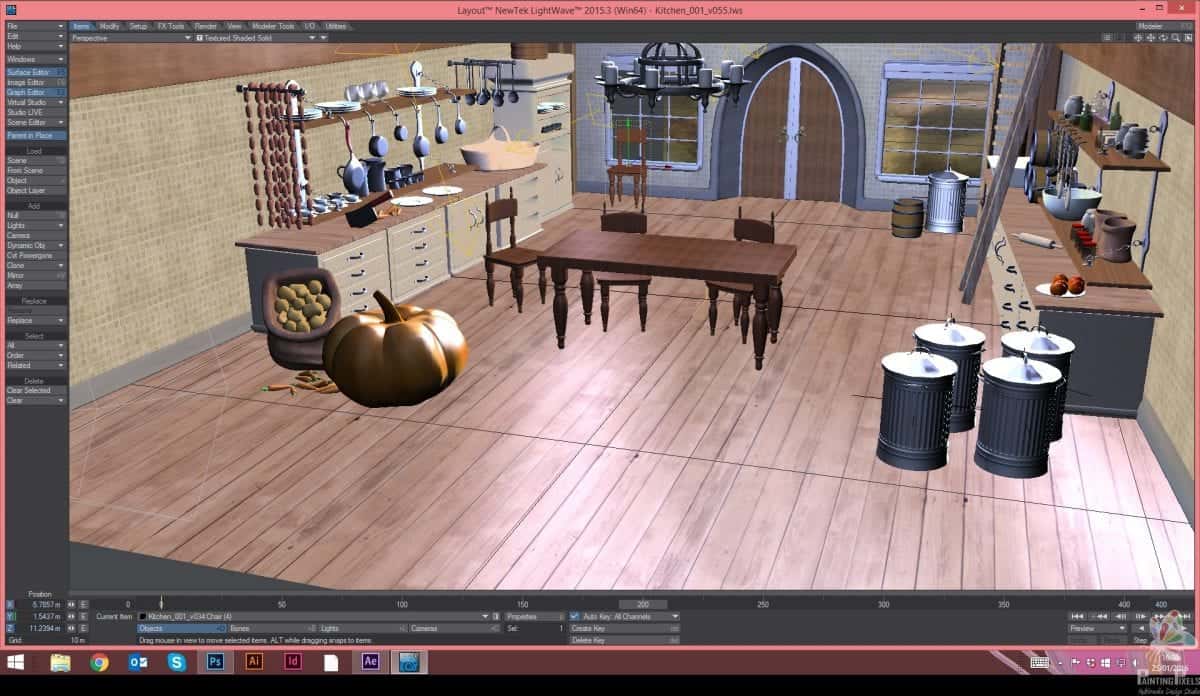Toggle the Y axis channel button
The image size is (1200, 696).
tap(11, 617)
